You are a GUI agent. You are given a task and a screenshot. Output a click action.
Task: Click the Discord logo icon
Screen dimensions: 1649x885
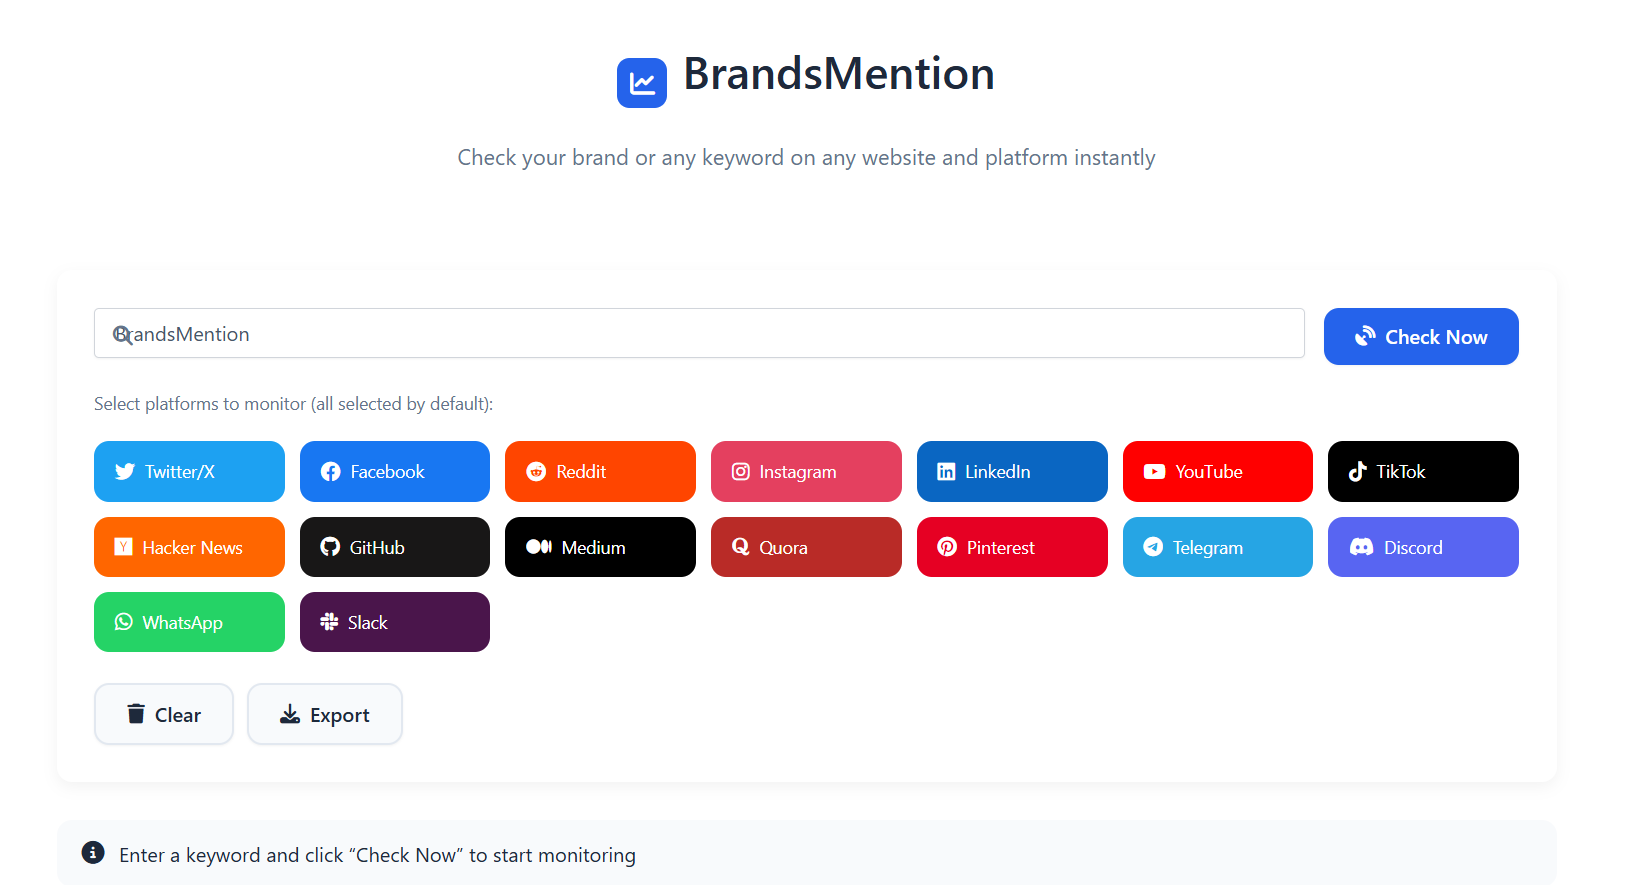1362,547
